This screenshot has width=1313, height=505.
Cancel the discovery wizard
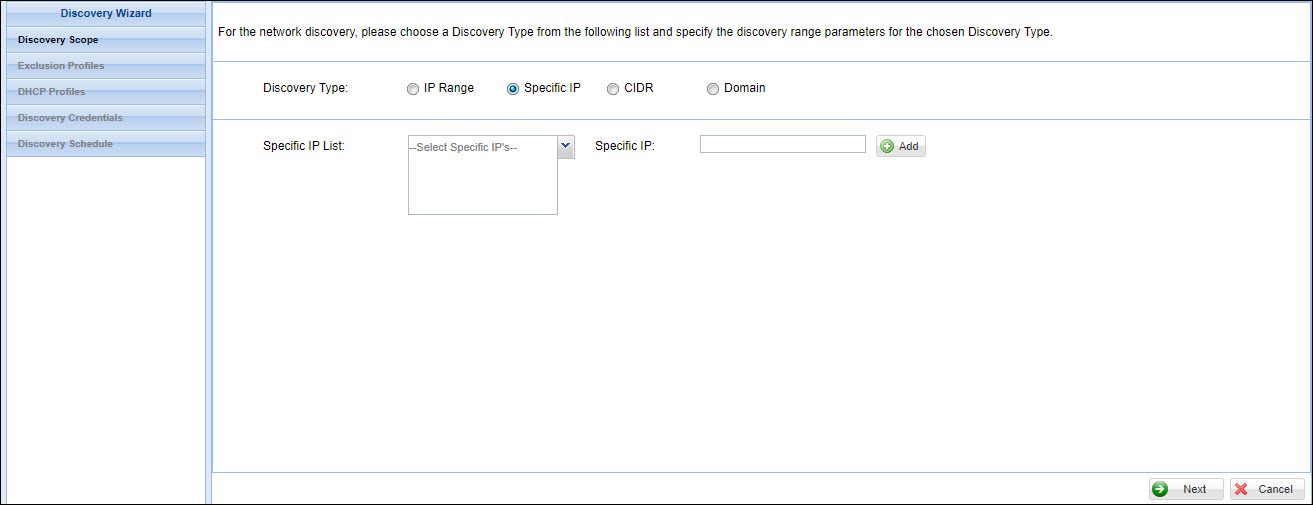tap(1267, 489)
